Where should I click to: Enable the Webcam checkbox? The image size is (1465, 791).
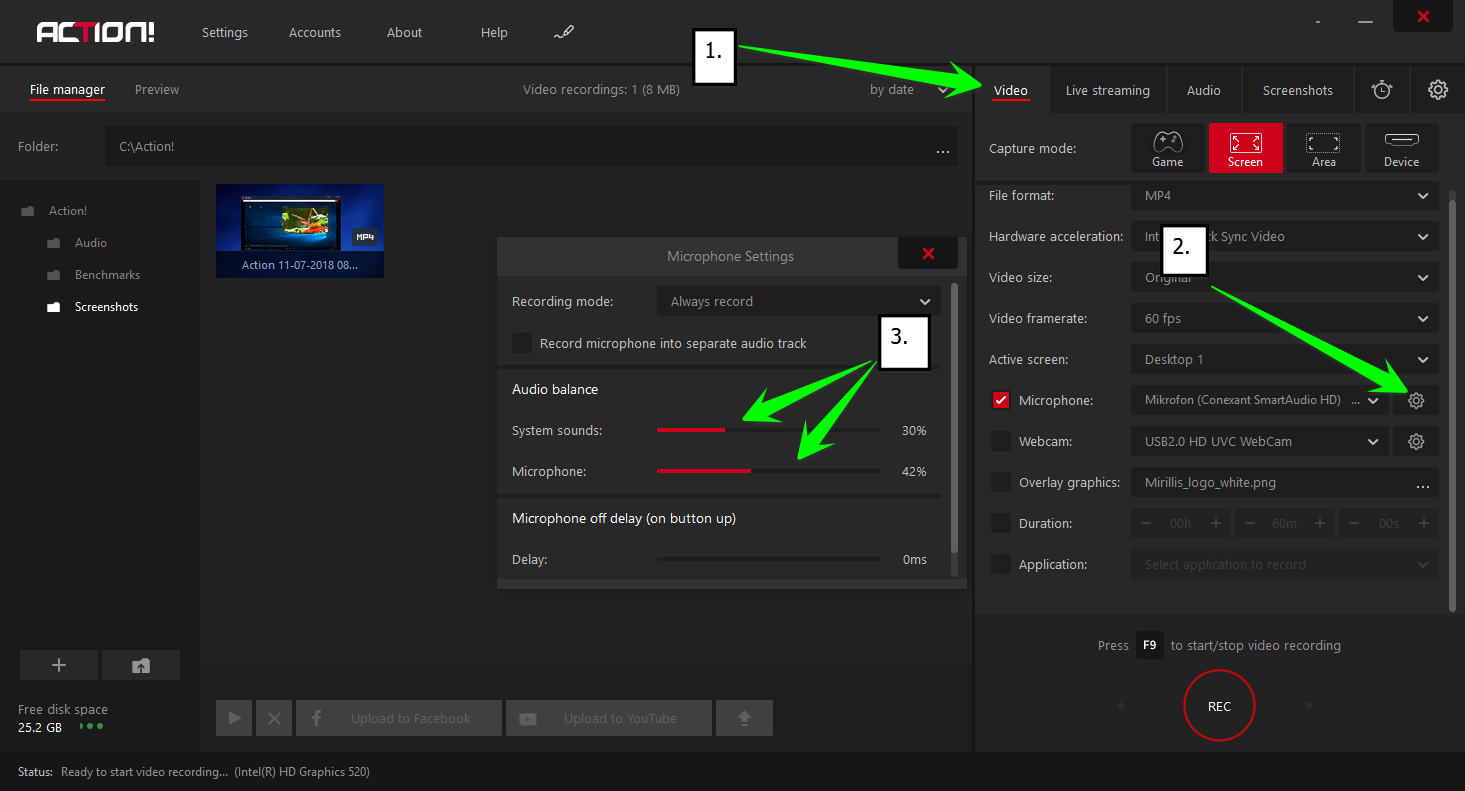(1001, 442)
